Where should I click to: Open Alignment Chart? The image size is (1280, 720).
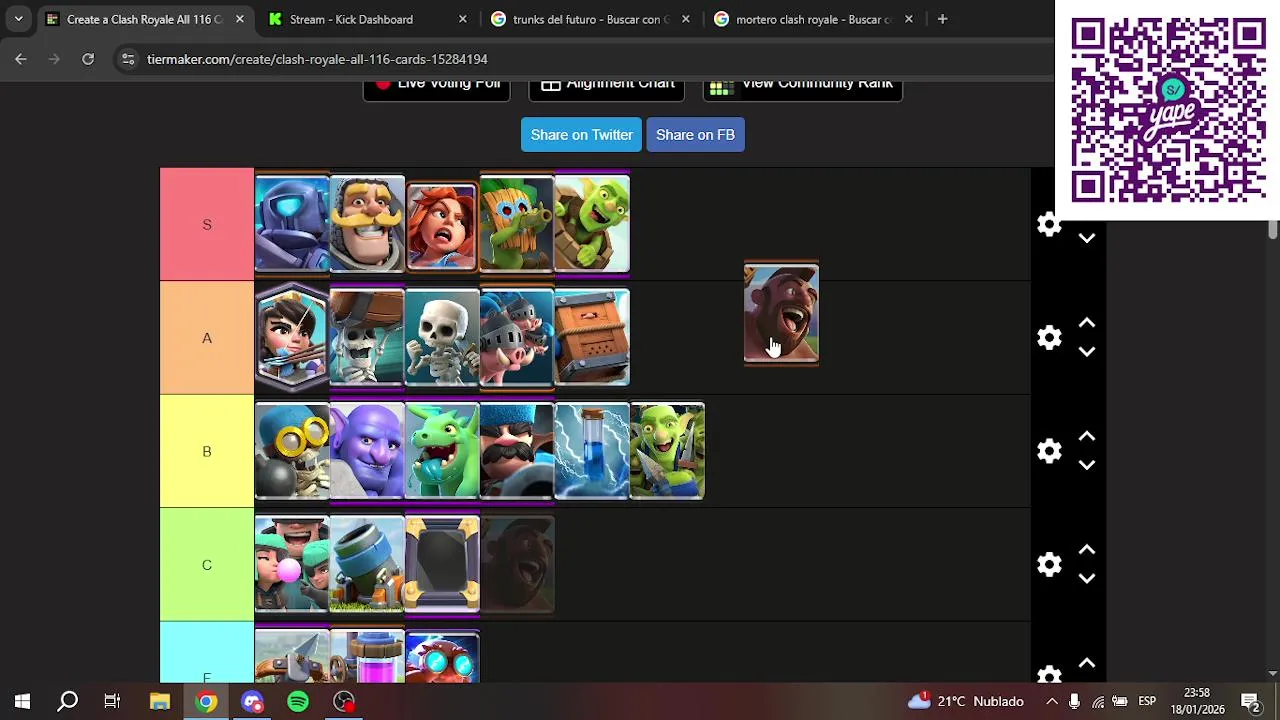(x=606, y=88)
